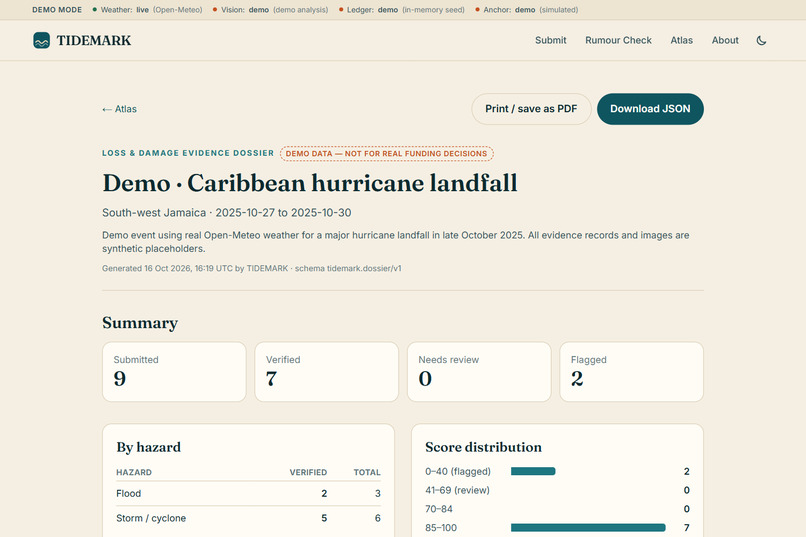Select the Verified 7 summary card
806x537 pixels.
click(x=326, y=372)
